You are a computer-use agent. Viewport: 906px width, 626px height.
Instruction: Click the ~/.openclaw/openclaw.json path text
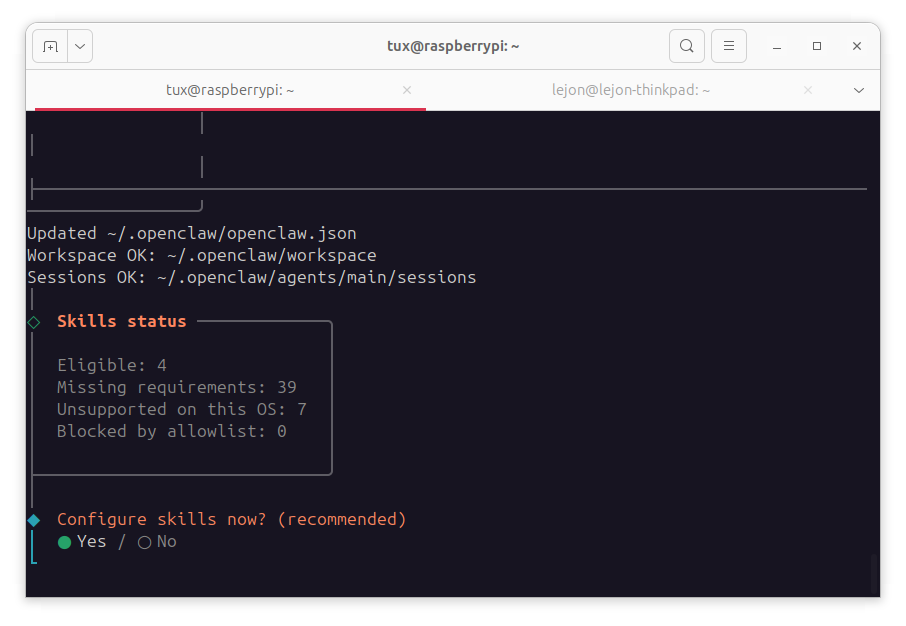(231, 233)
